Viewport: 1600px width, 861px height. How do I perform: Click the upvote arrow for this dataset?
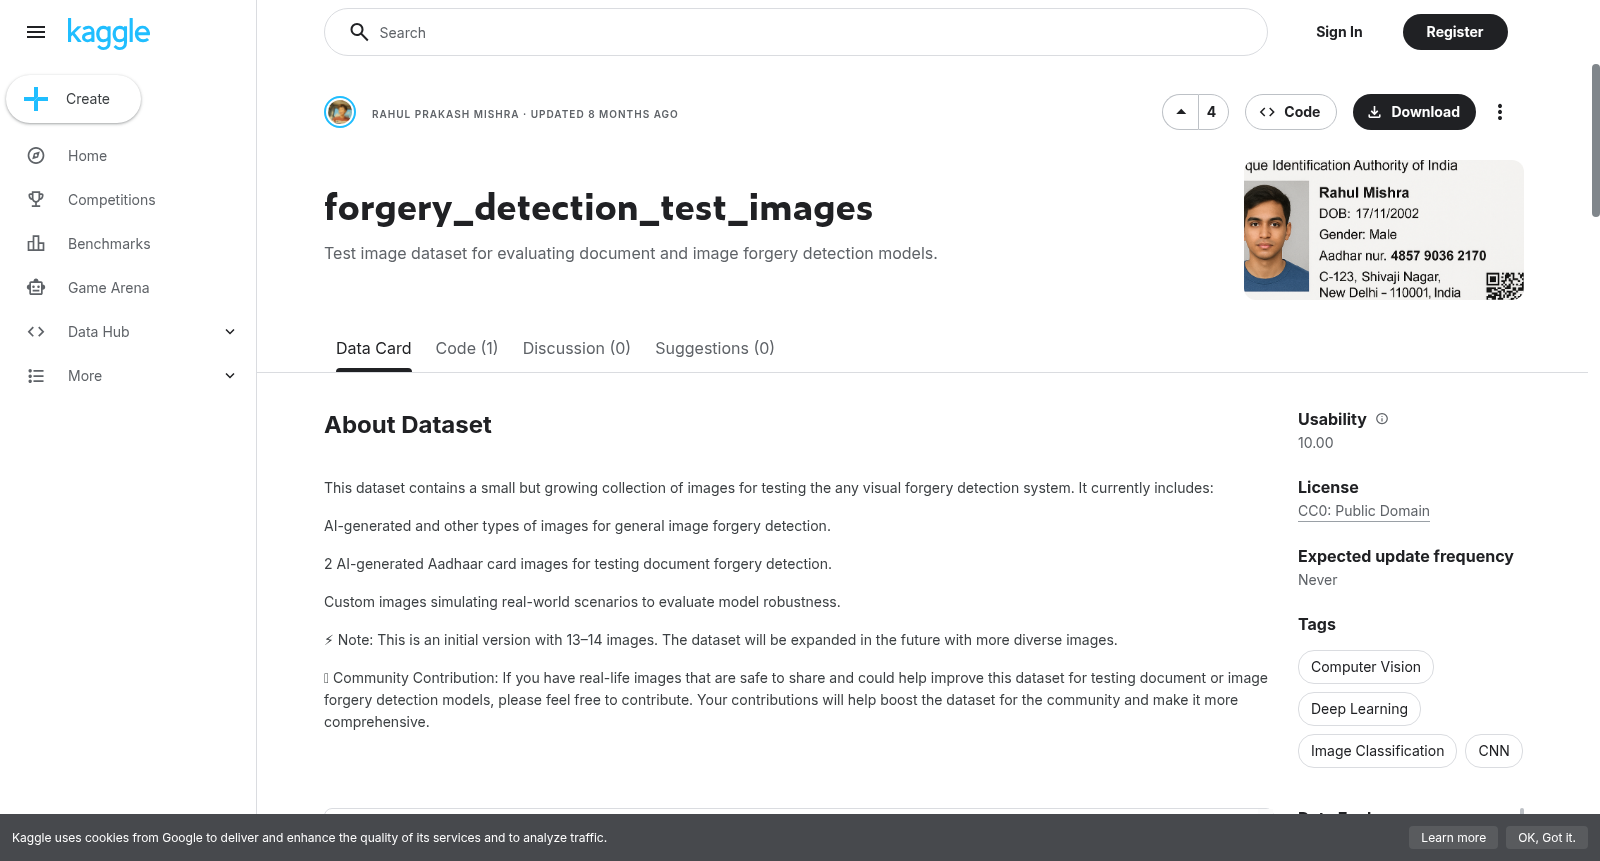(1181, 112)
